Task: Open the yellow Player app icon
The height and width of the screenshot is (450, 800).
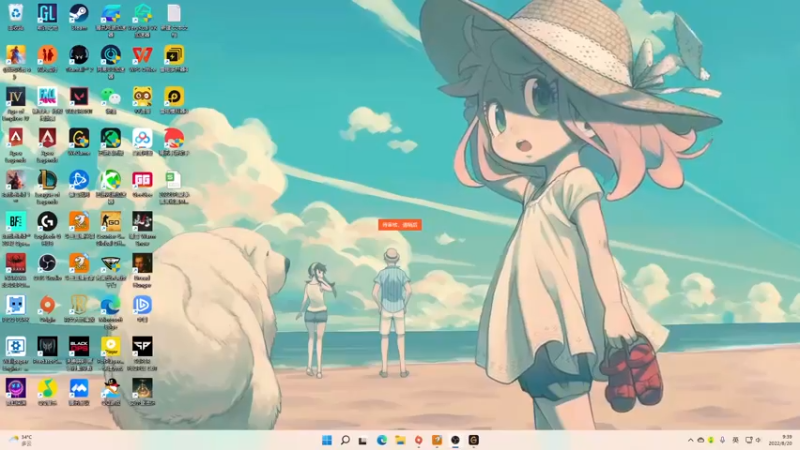Action: click(111, 347)
